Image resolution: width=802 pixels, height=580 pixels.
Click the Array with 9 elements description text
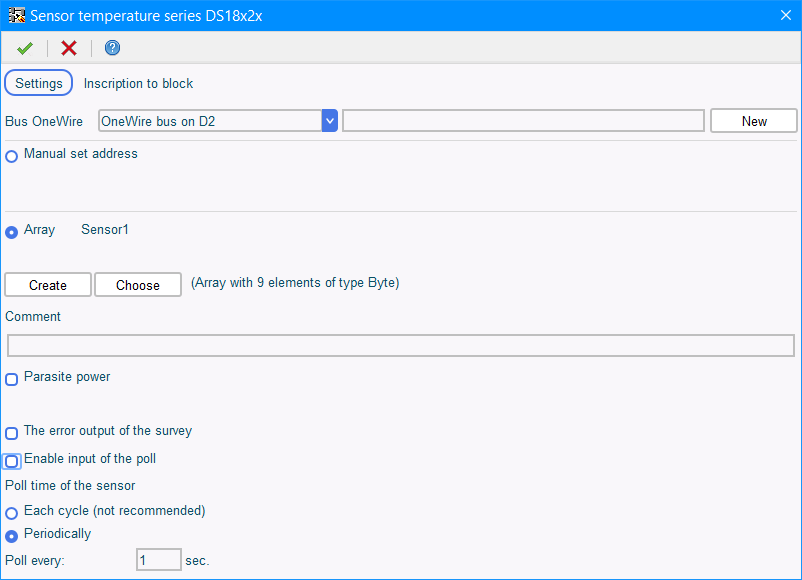295,283
